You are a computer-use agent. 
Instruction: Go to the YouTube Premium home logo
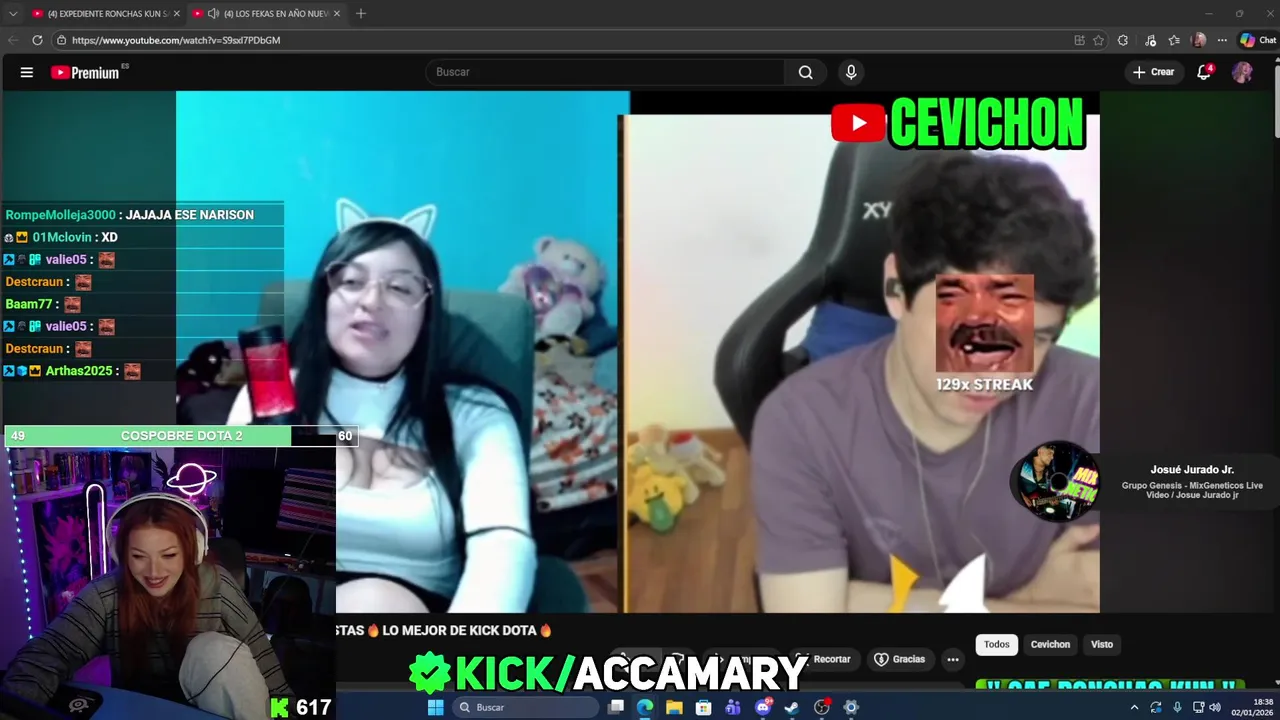(86, 72)
